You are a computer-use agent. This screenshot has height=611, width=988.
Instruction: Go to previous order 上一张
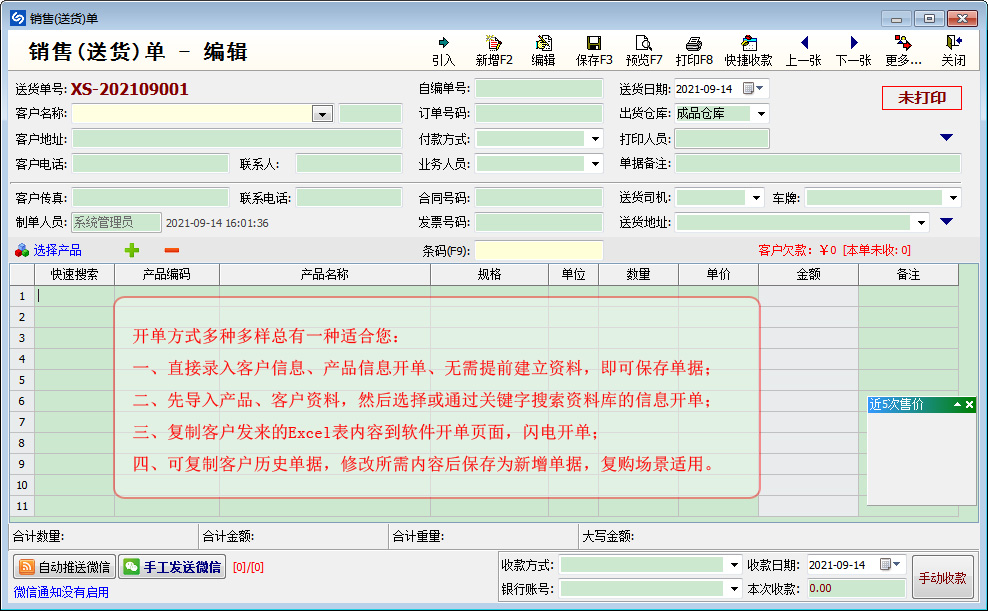click(x=803, y=51)
